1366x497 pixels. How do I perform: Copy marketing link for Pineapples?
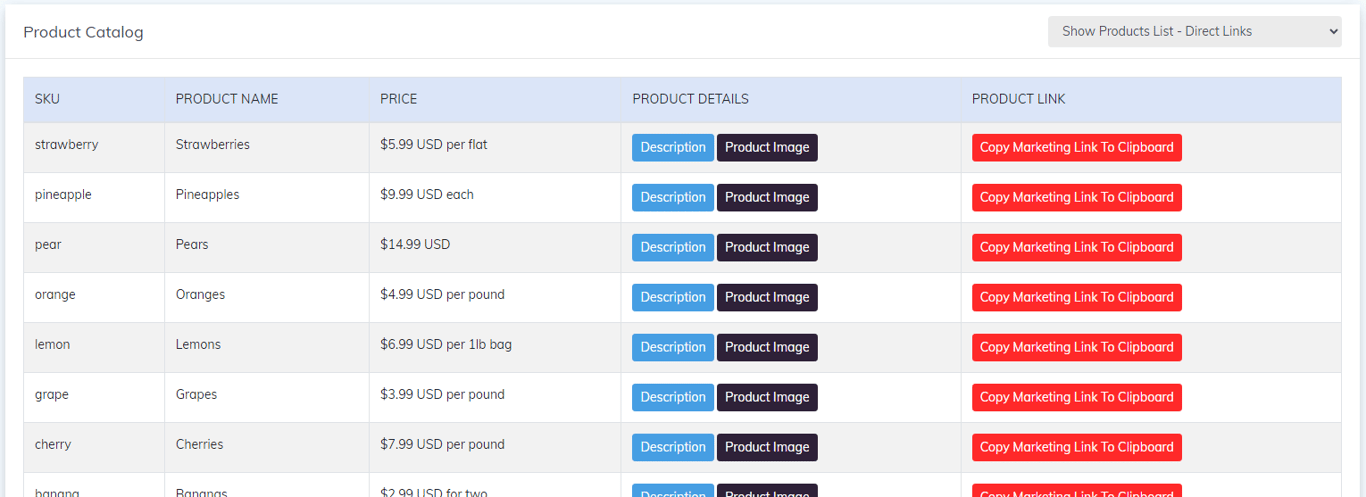pos(1077,198)
